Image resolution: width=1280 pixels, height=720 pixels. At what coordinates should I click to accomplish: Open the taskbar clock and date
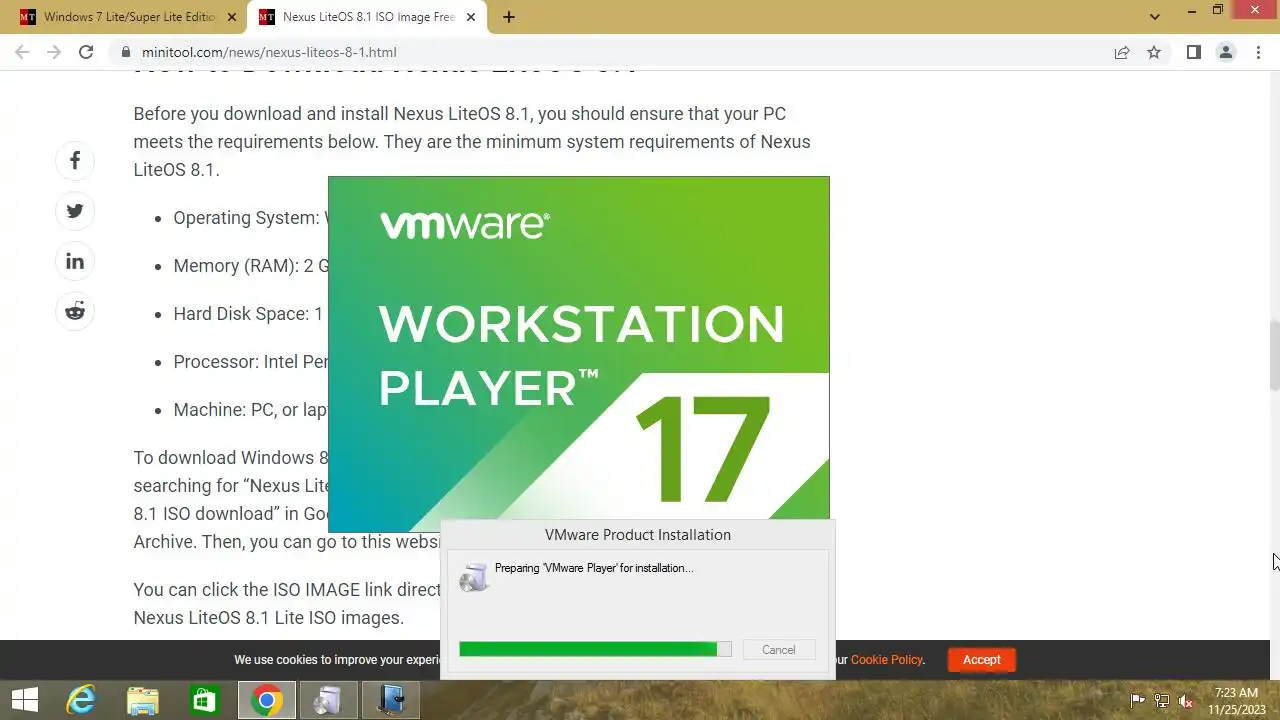(x=1236, y=701)
